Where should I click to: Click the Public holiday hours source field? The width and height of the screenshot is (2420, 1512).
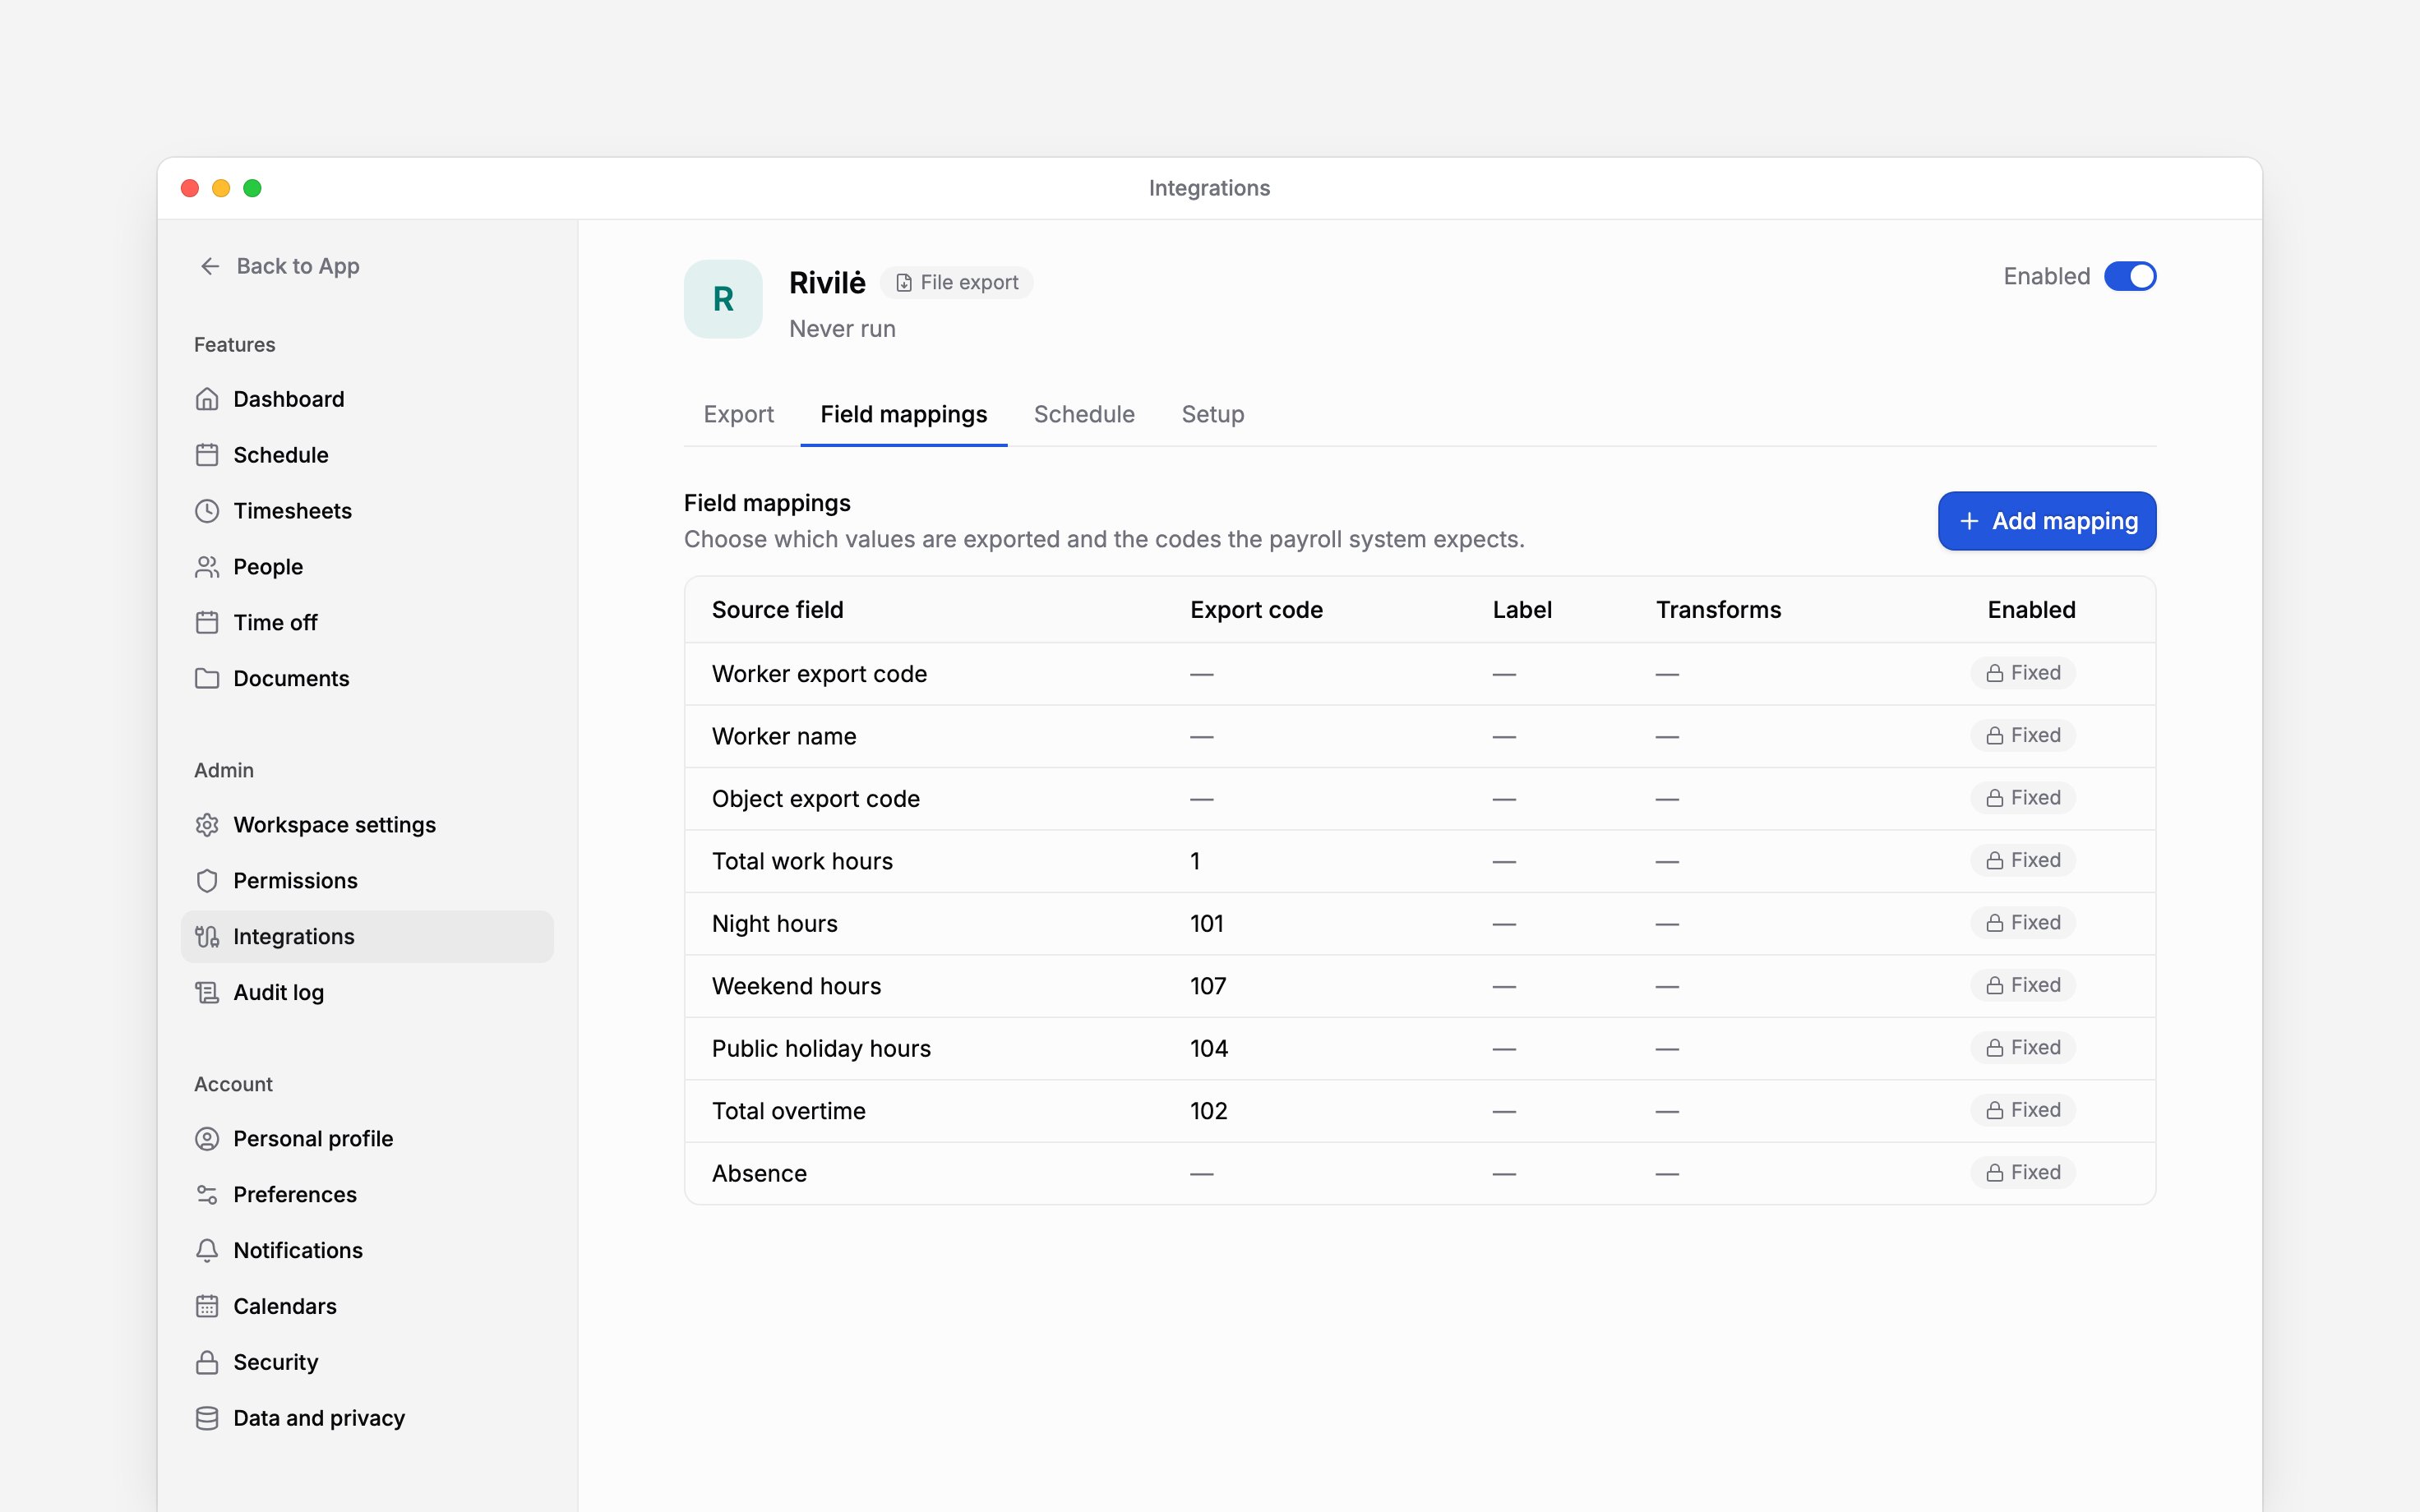point(821,1049)
